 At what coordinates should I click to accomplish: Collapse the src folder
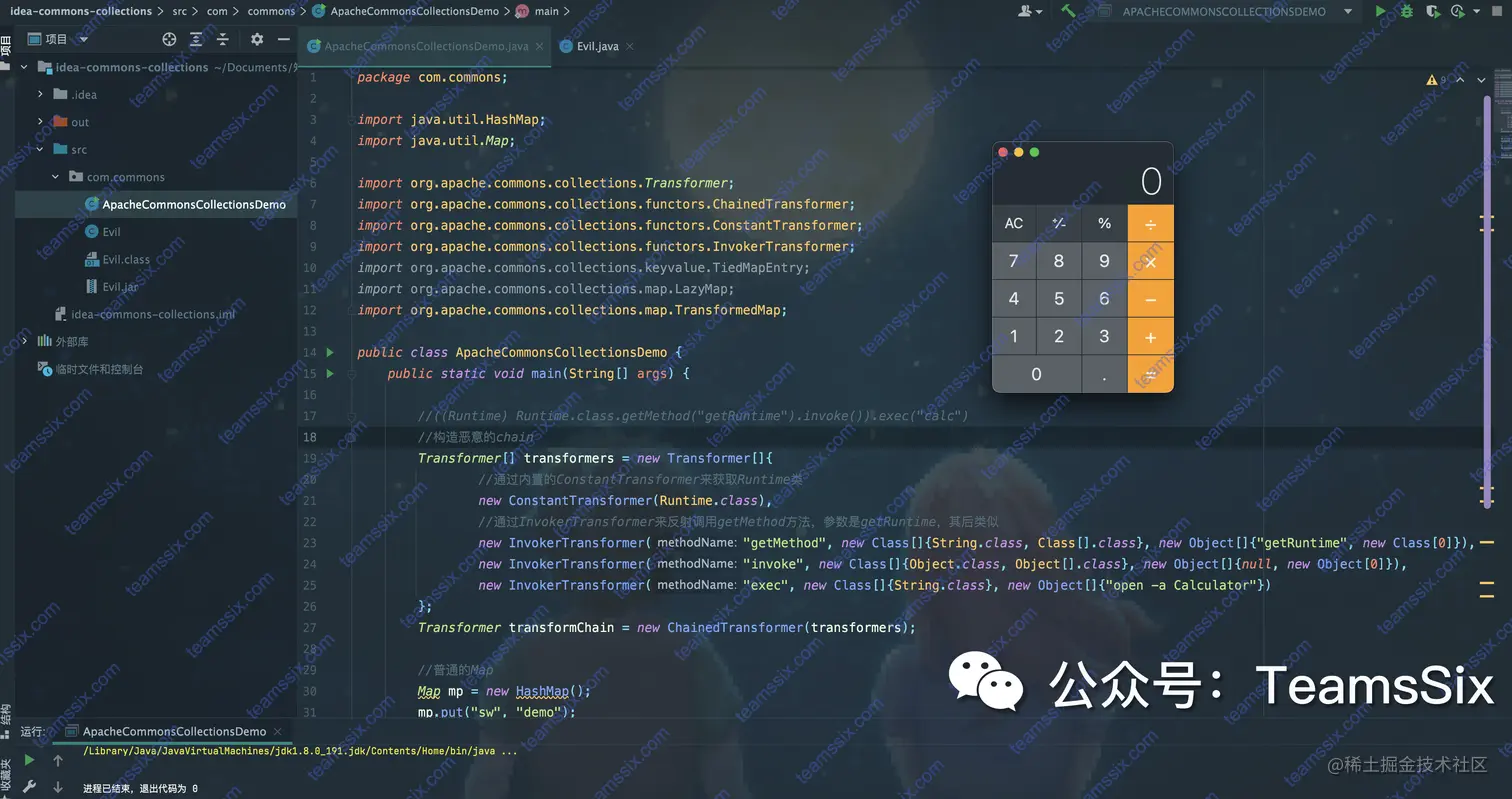pos(40,149)
